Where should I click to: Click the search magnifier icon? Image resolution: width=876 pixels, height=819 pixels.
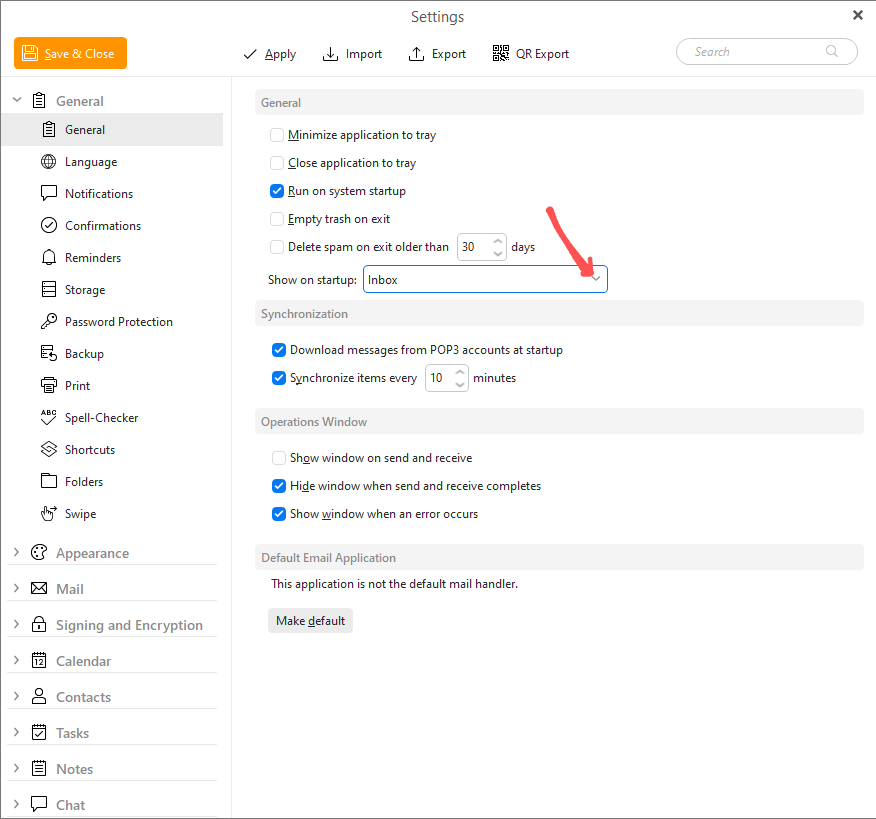(832, 51)
